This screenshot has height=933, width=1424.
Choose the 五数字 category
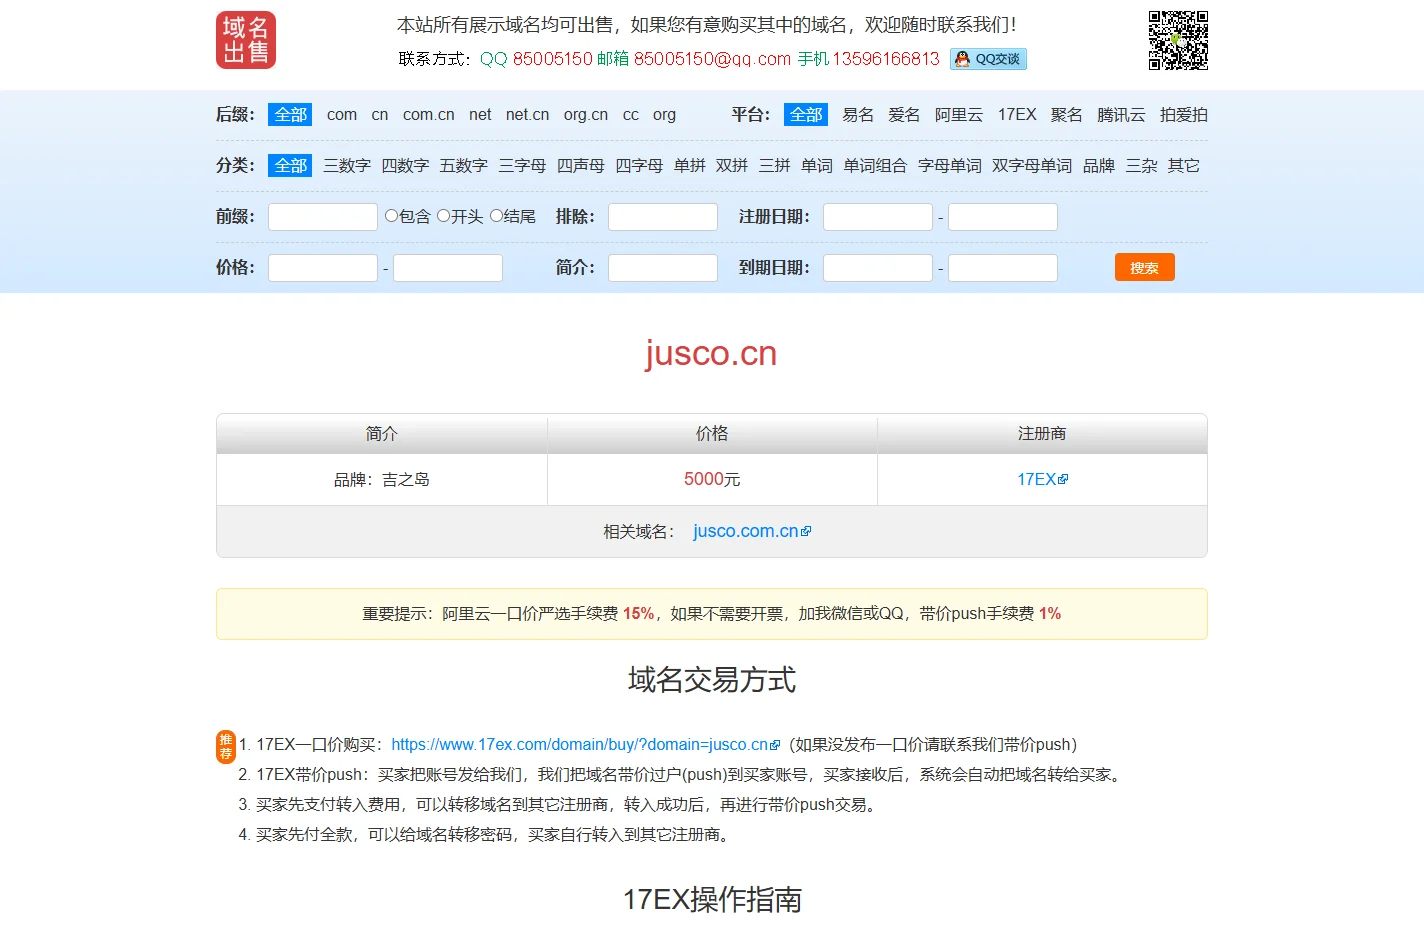[x=464, y=166]
